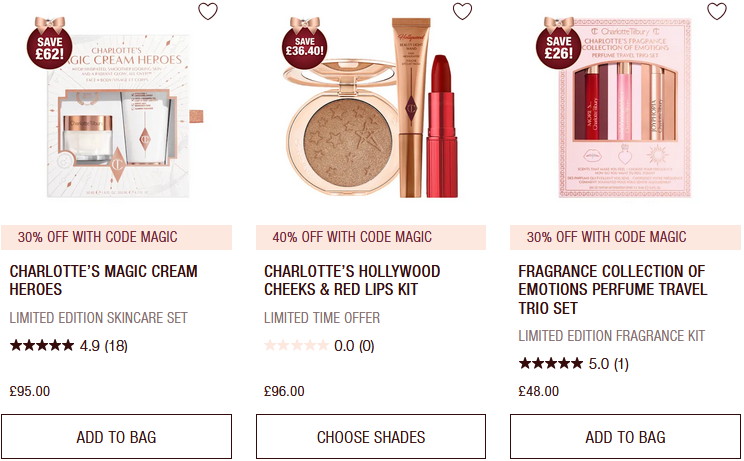Click wishlist heart on Fragrance Trio Set

pyautogui.click(x=716, y=11)
